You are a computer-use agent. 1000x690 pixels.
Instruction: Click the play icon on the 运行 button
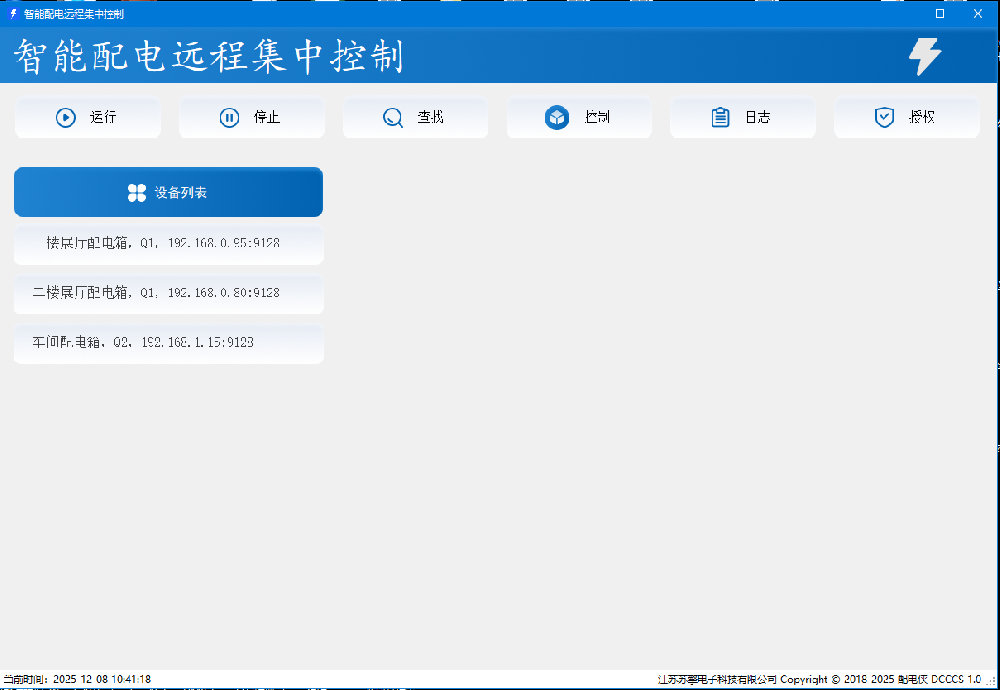[x=66, y=117]
